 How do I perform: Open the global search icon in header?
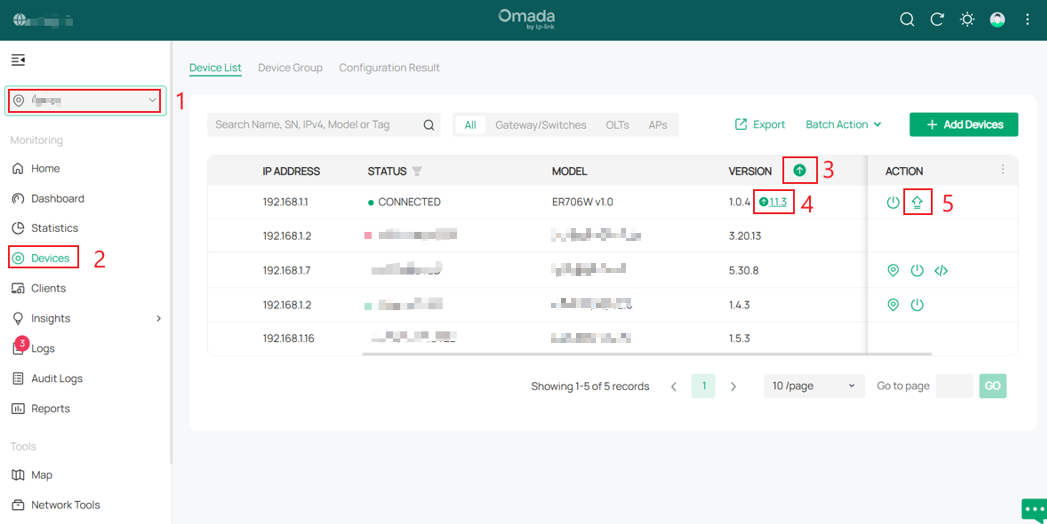click(906, 20)
